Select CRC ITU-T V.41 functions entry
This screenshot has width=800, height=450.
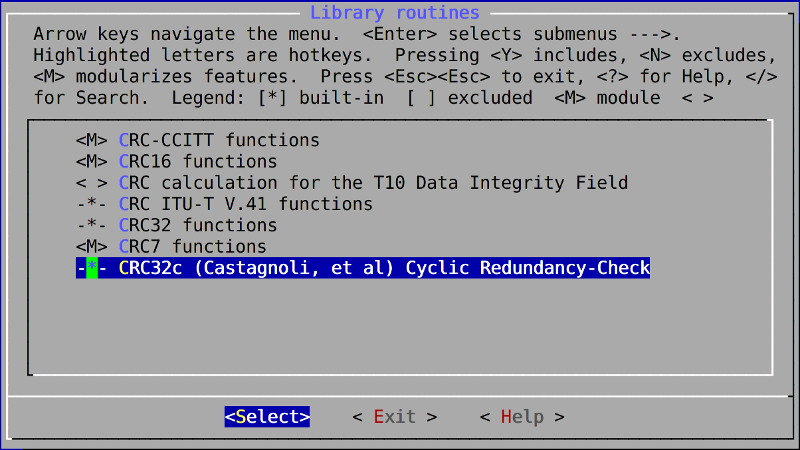(x=246, y=204)
